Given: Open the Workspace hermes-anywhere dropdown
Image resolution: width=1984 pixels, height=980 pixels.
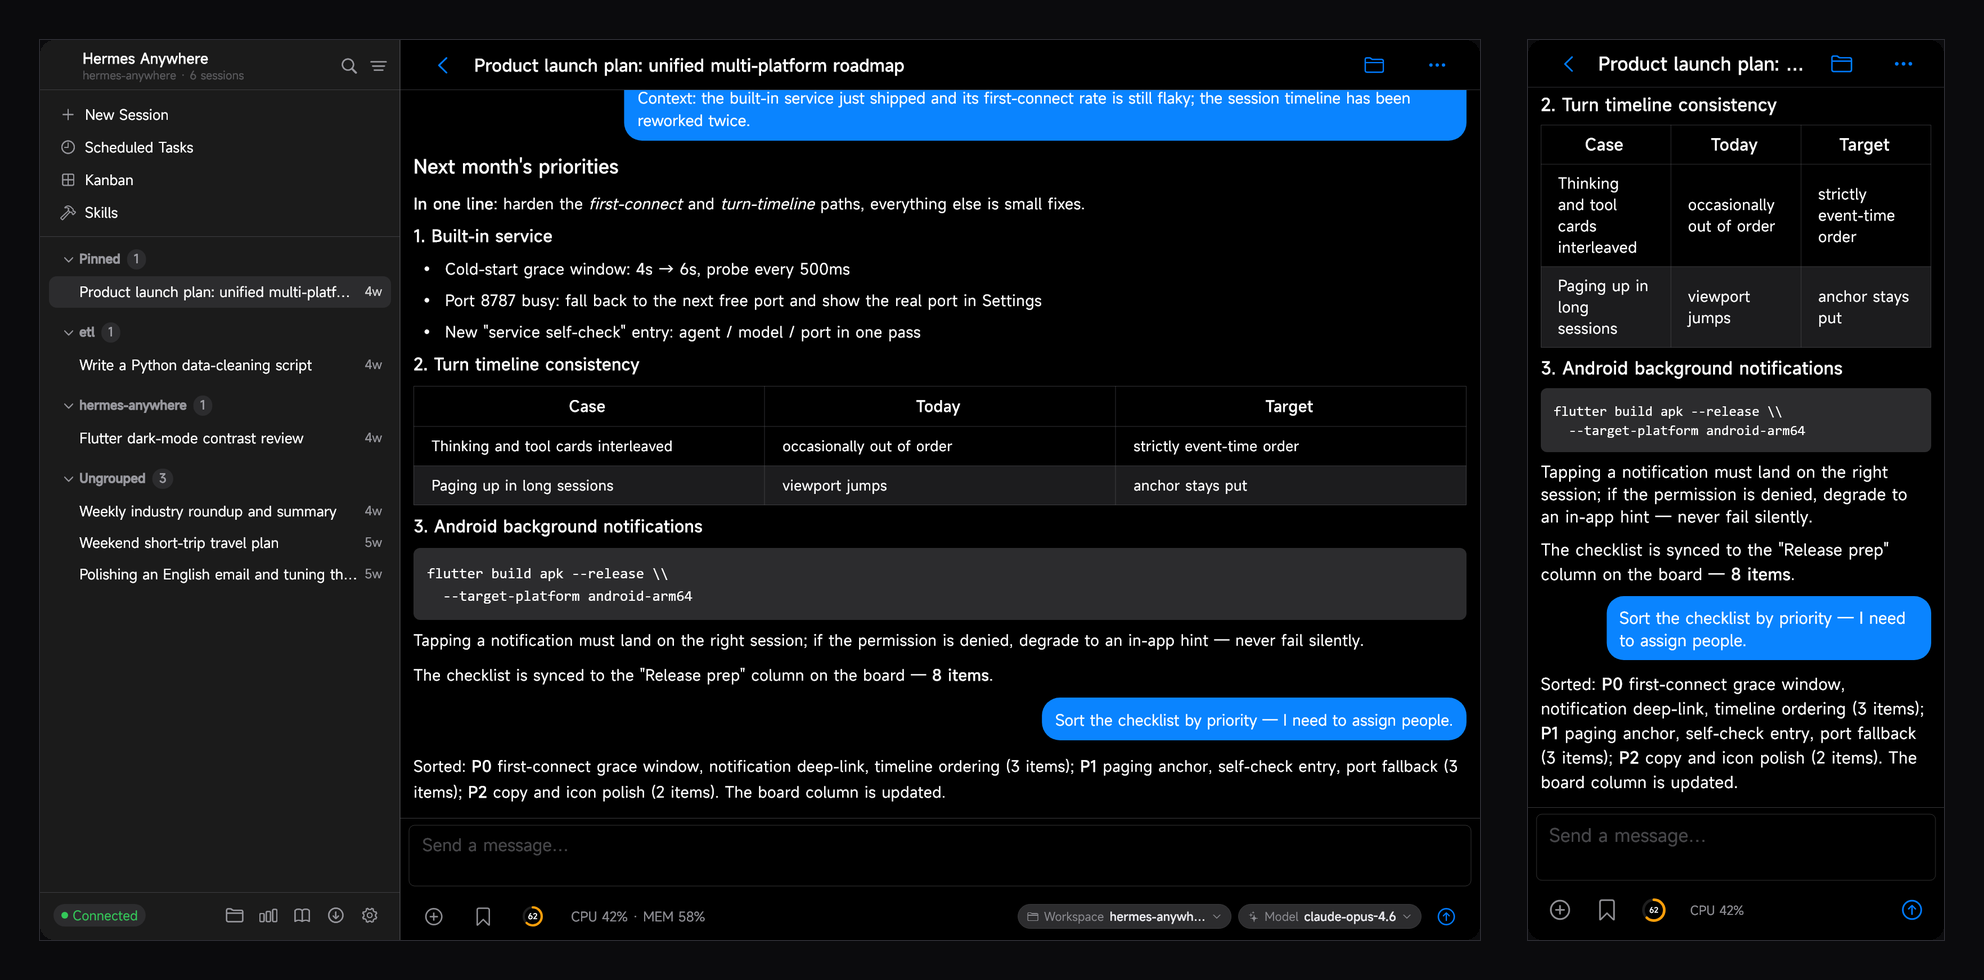Looking at the screenshot, I should (1124, 916).
